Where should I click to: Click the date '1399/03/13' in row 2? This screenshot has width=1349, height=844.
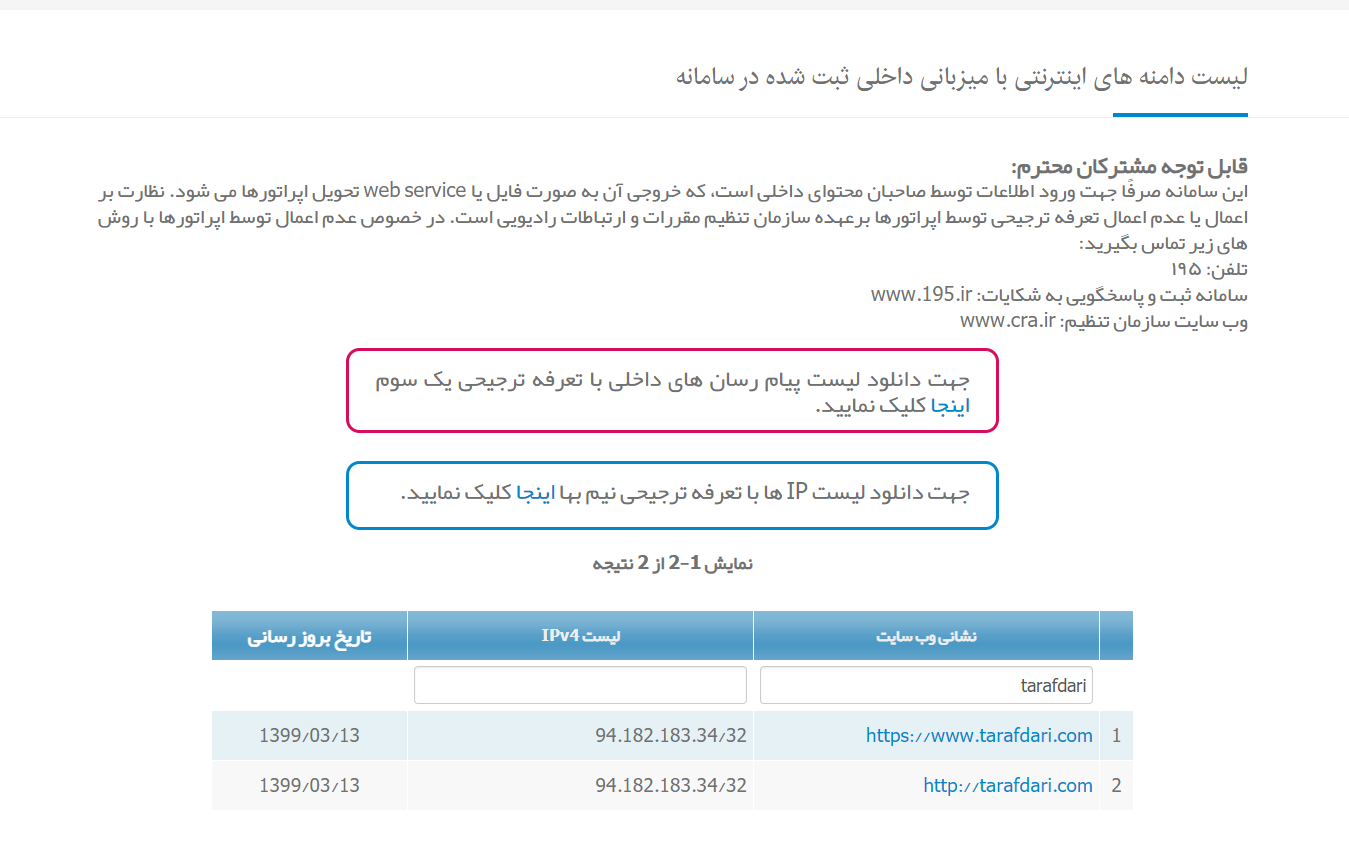point(309,786)
